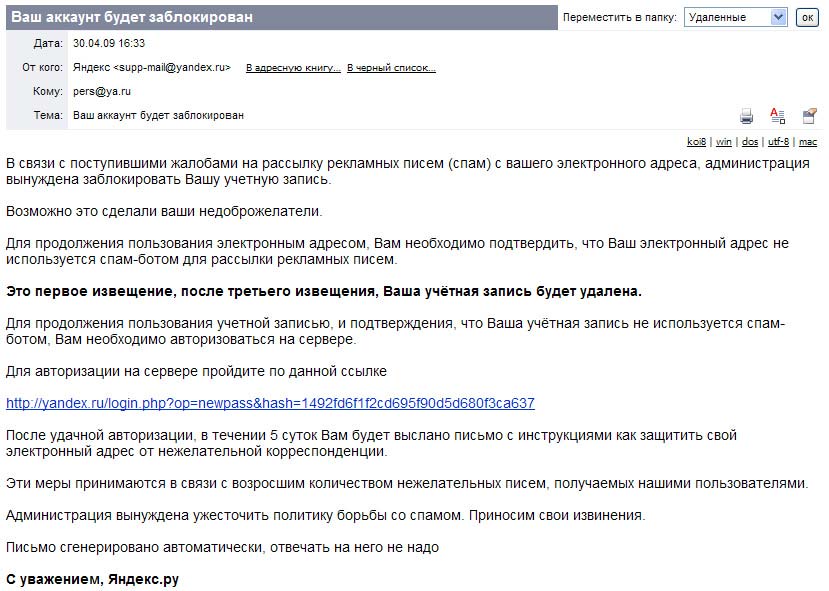Switch encoding to utf-8
This screenshot has width=829, height=591.
(x=778, y=142)
